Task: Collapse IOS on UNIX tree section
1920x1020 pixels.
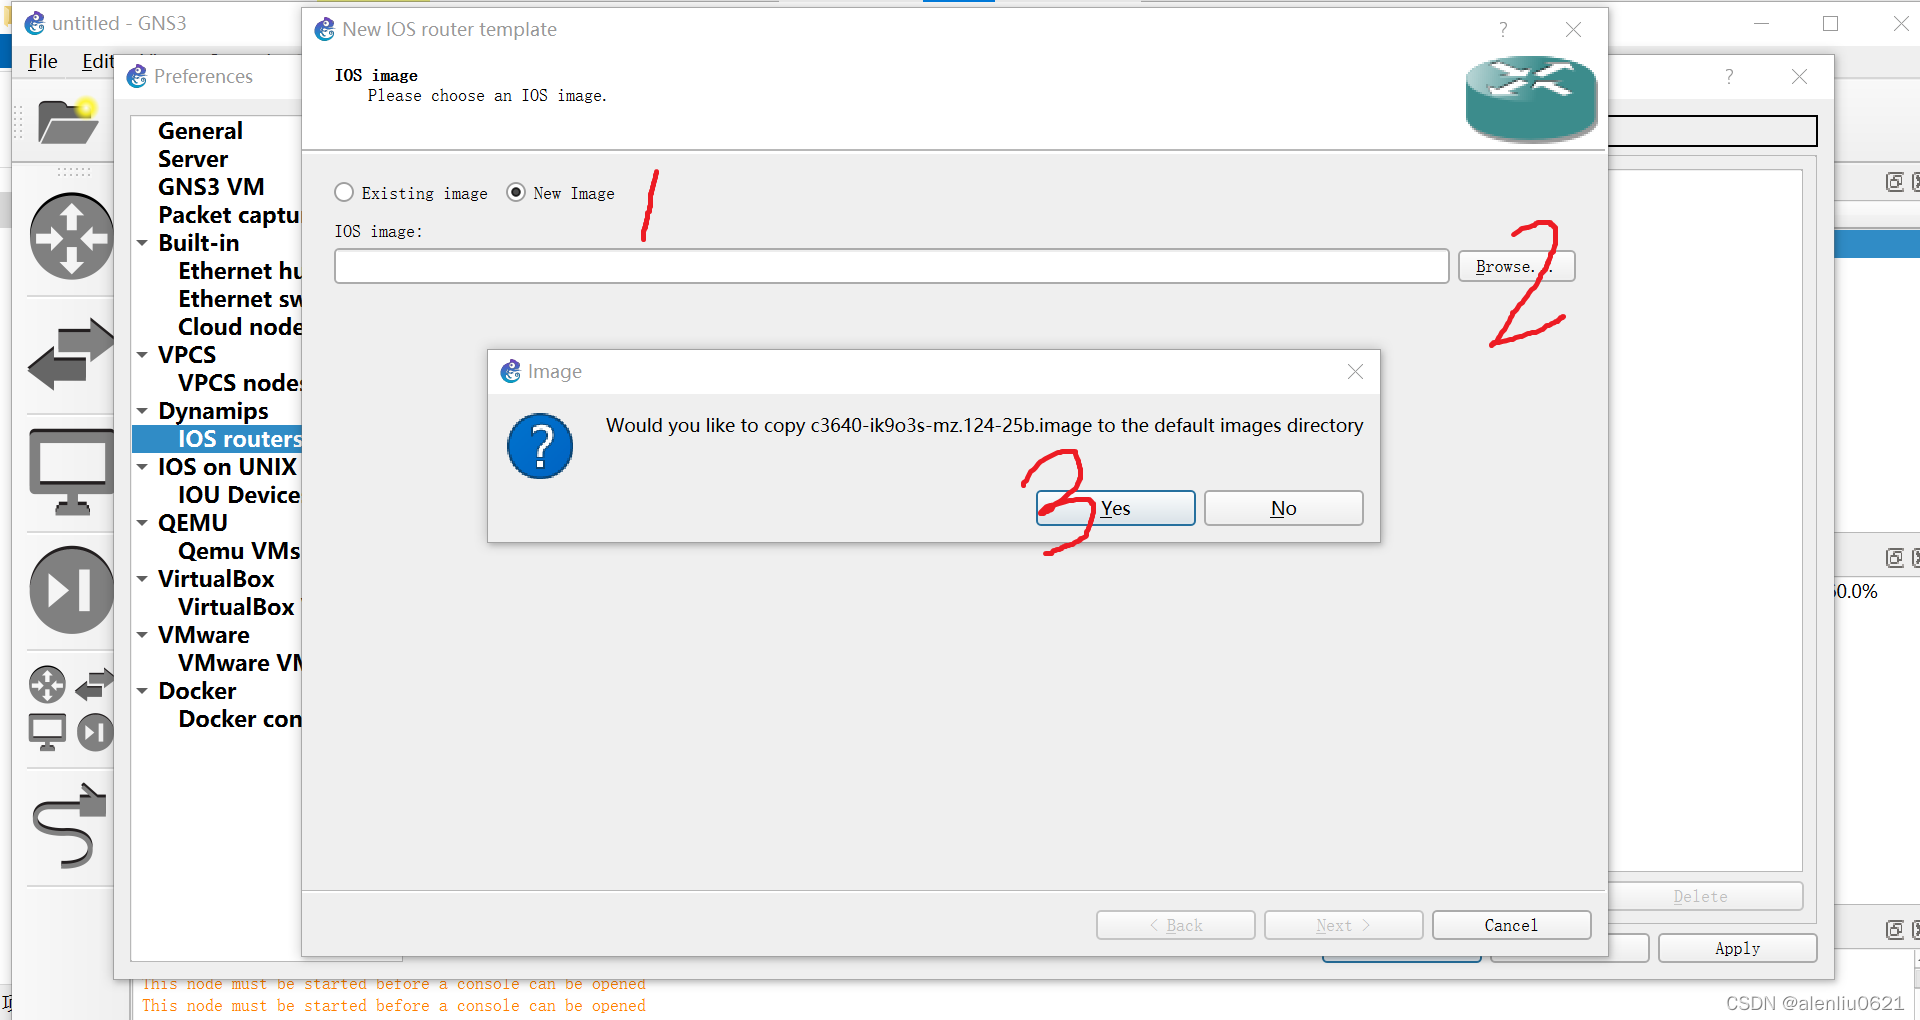Action: click(x=143, y=467)
